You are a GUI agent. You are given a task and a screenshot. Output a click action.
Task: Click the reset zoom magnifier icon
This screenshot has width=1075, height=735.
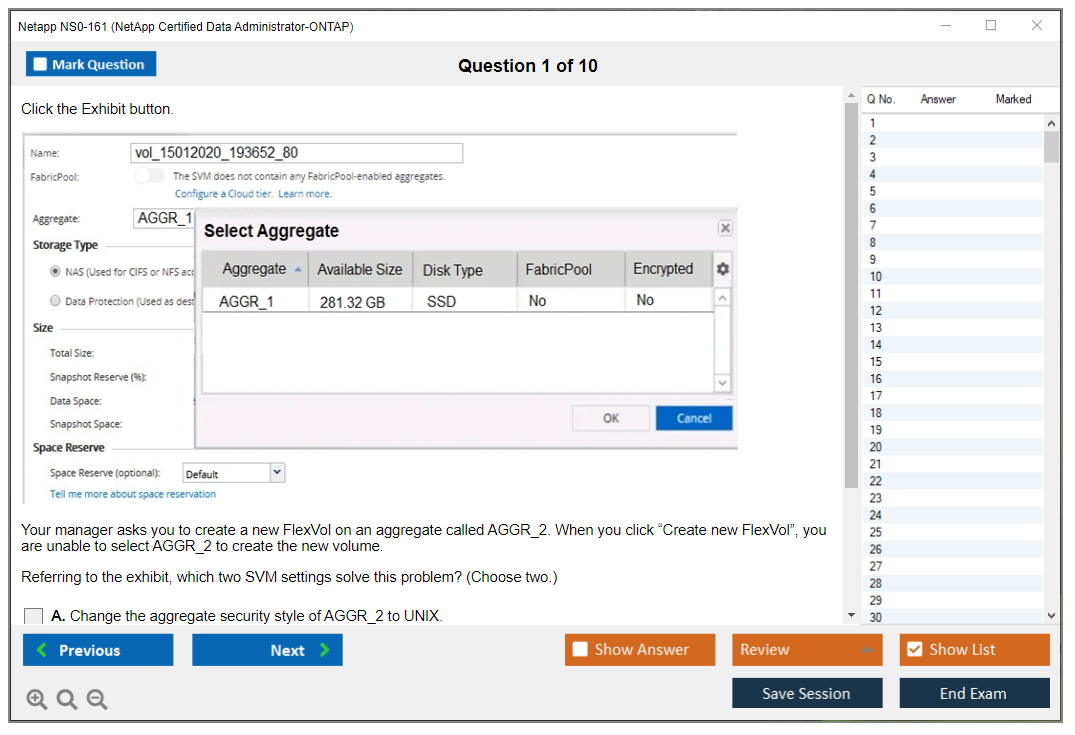coord(67,700)
